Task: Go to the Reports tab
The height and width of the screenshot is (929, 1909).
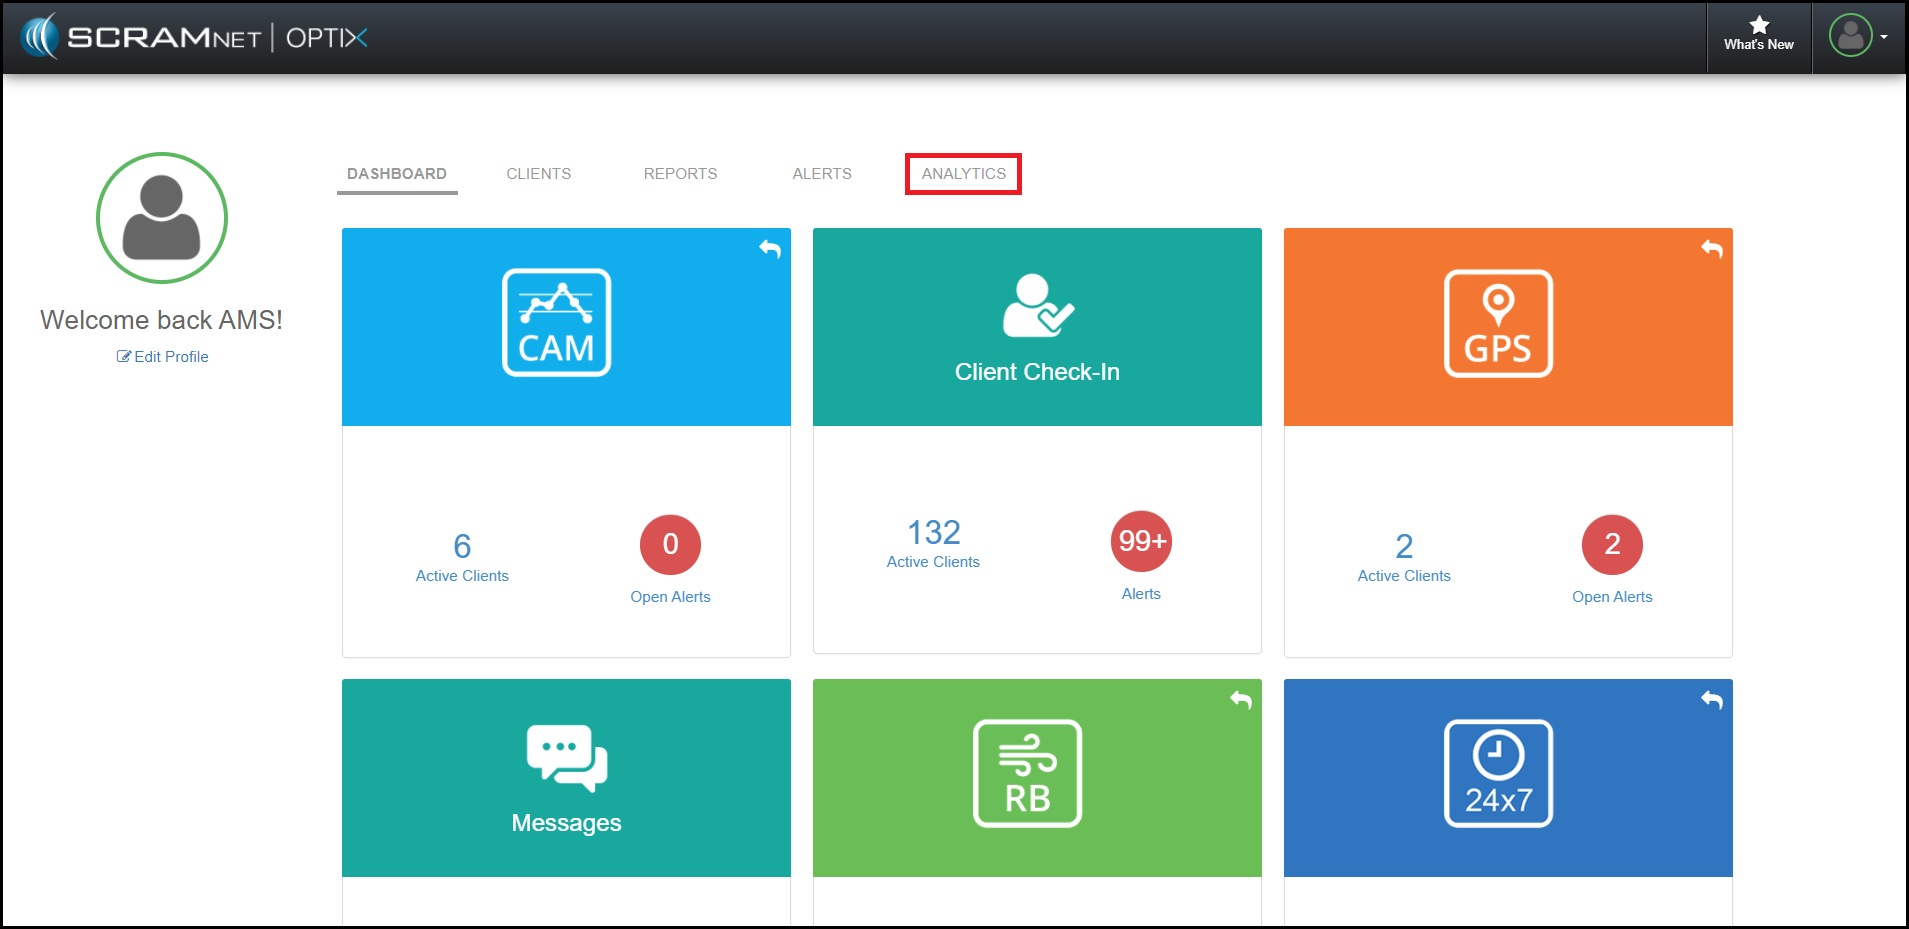Action: click(x=680, y=174)
